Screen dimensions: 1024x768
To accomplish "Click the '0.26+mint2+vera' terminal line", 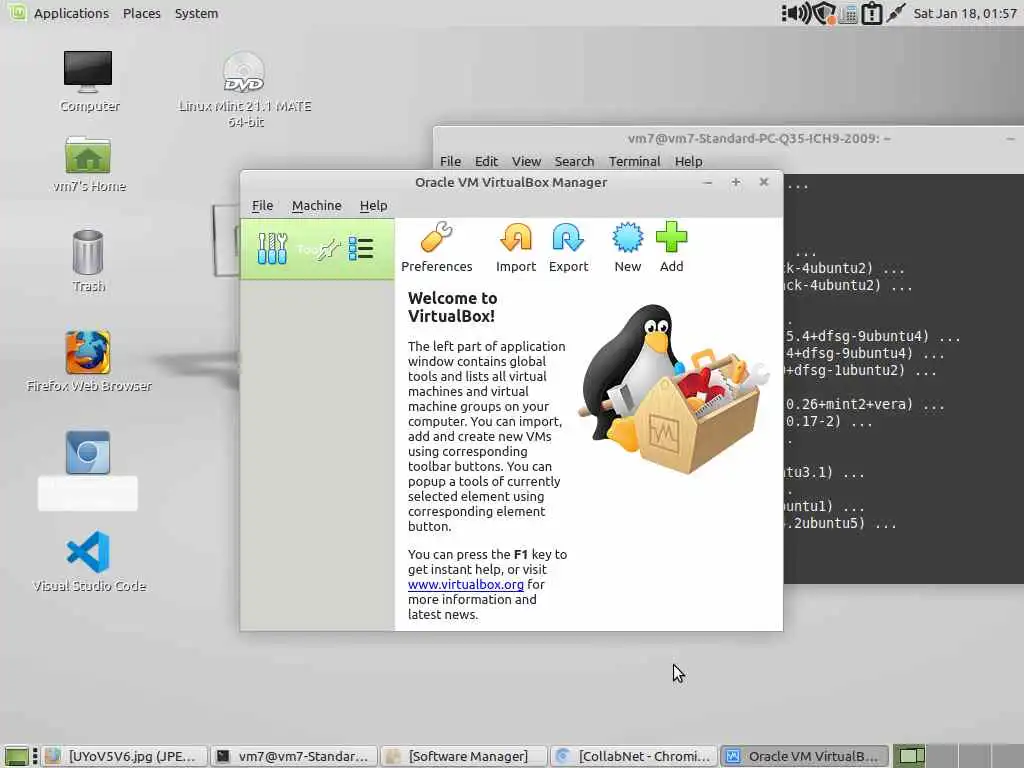I will tap(865, 404).
